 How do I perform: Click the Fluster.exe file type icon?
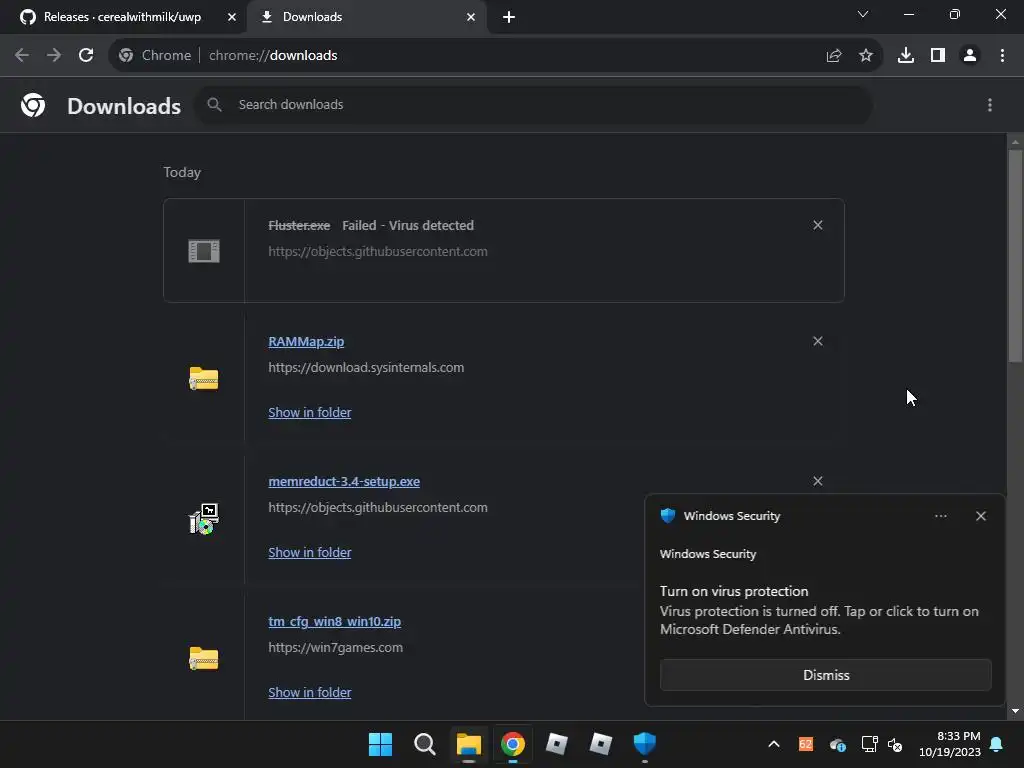pyautogui.click(x=204, y=251)
